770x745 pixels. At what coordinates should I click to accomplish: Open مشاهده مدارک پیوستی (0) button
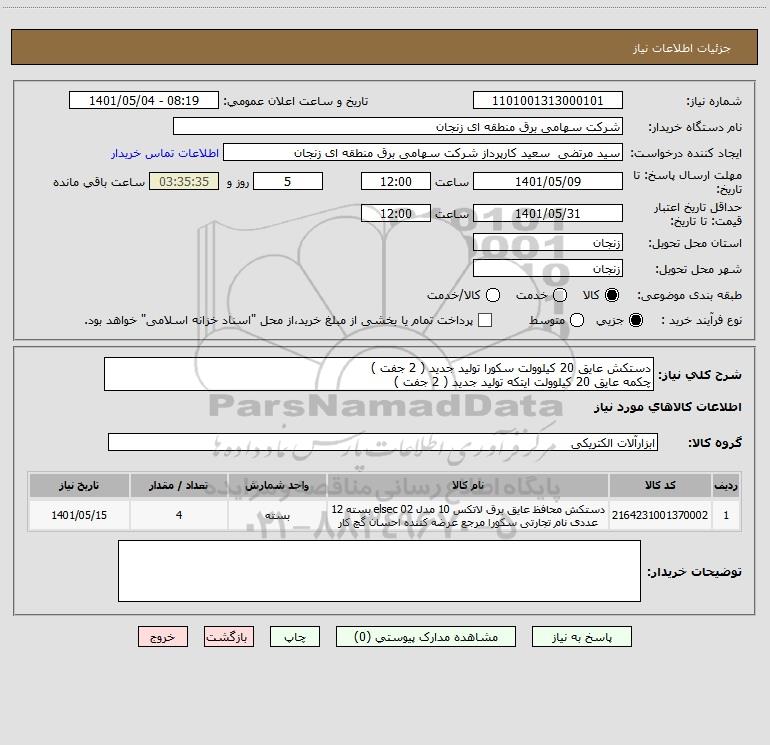pos(426,637)
